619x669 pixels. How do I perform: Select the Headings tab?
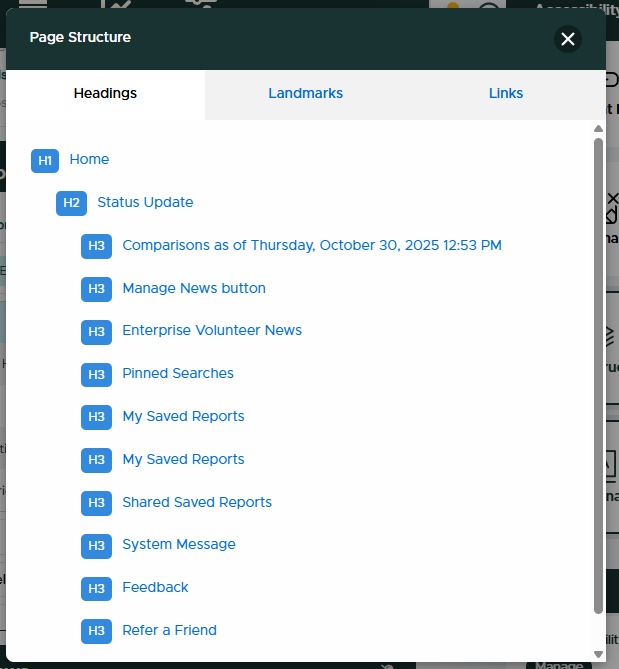click(105, 94)
